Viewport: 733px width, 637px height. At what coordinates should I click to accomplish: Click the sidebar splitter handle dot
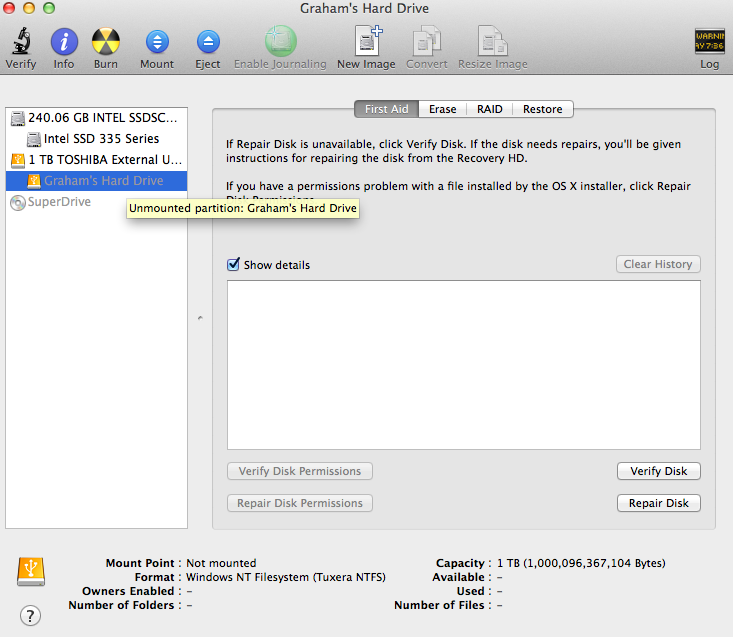pos(200,318)
